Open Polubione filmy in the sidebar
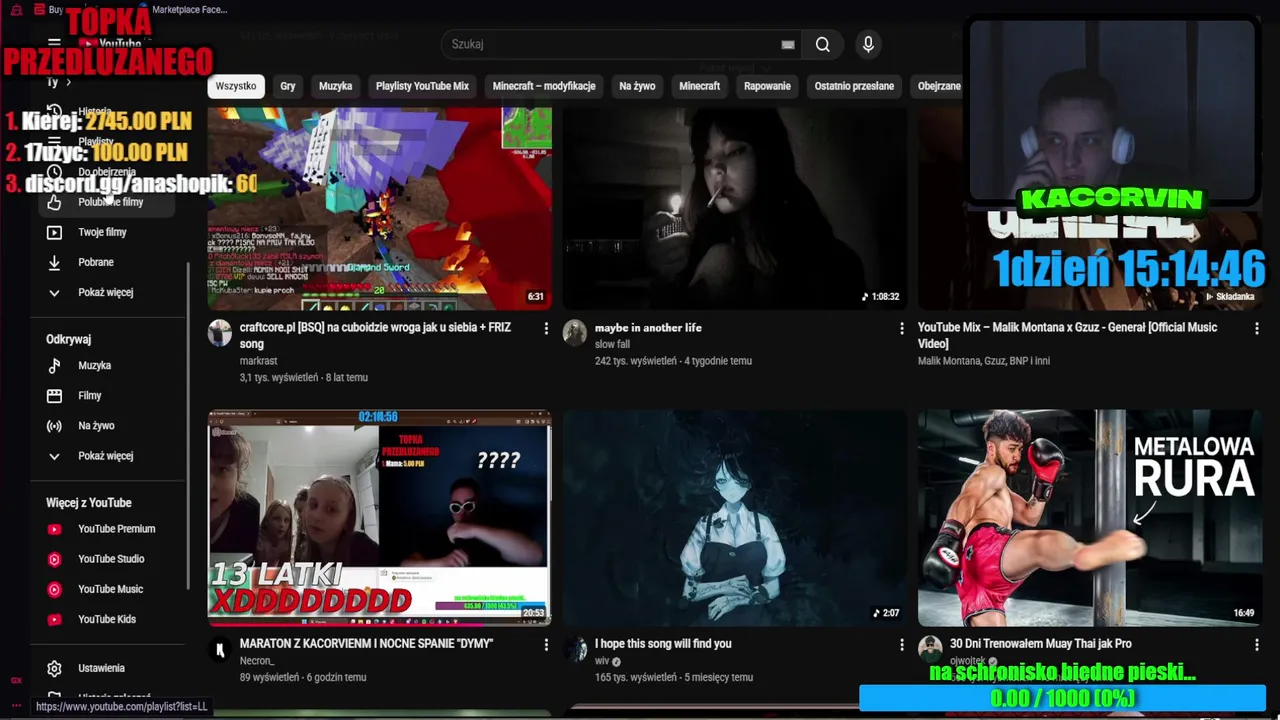1280x720 pixels. tap(108, 202)
